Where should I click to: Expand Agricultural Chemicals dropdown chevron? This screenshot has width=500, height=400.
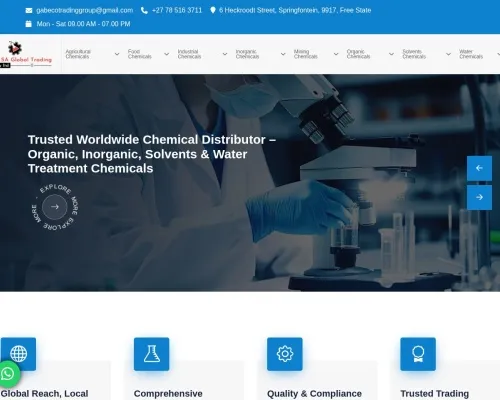117,54
